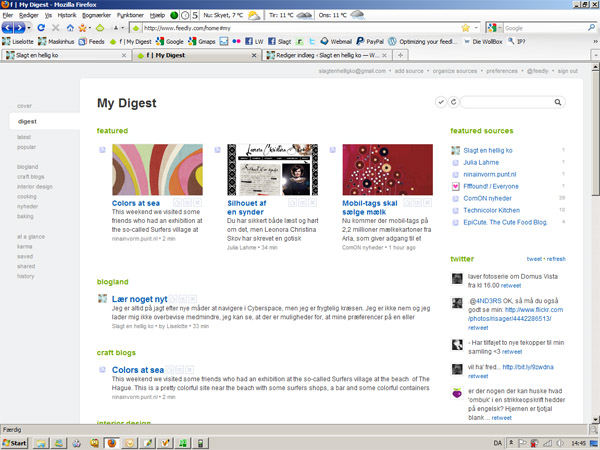
Task: Open Flickr bookmark icon in bookmarks bar
Action: 236,41
